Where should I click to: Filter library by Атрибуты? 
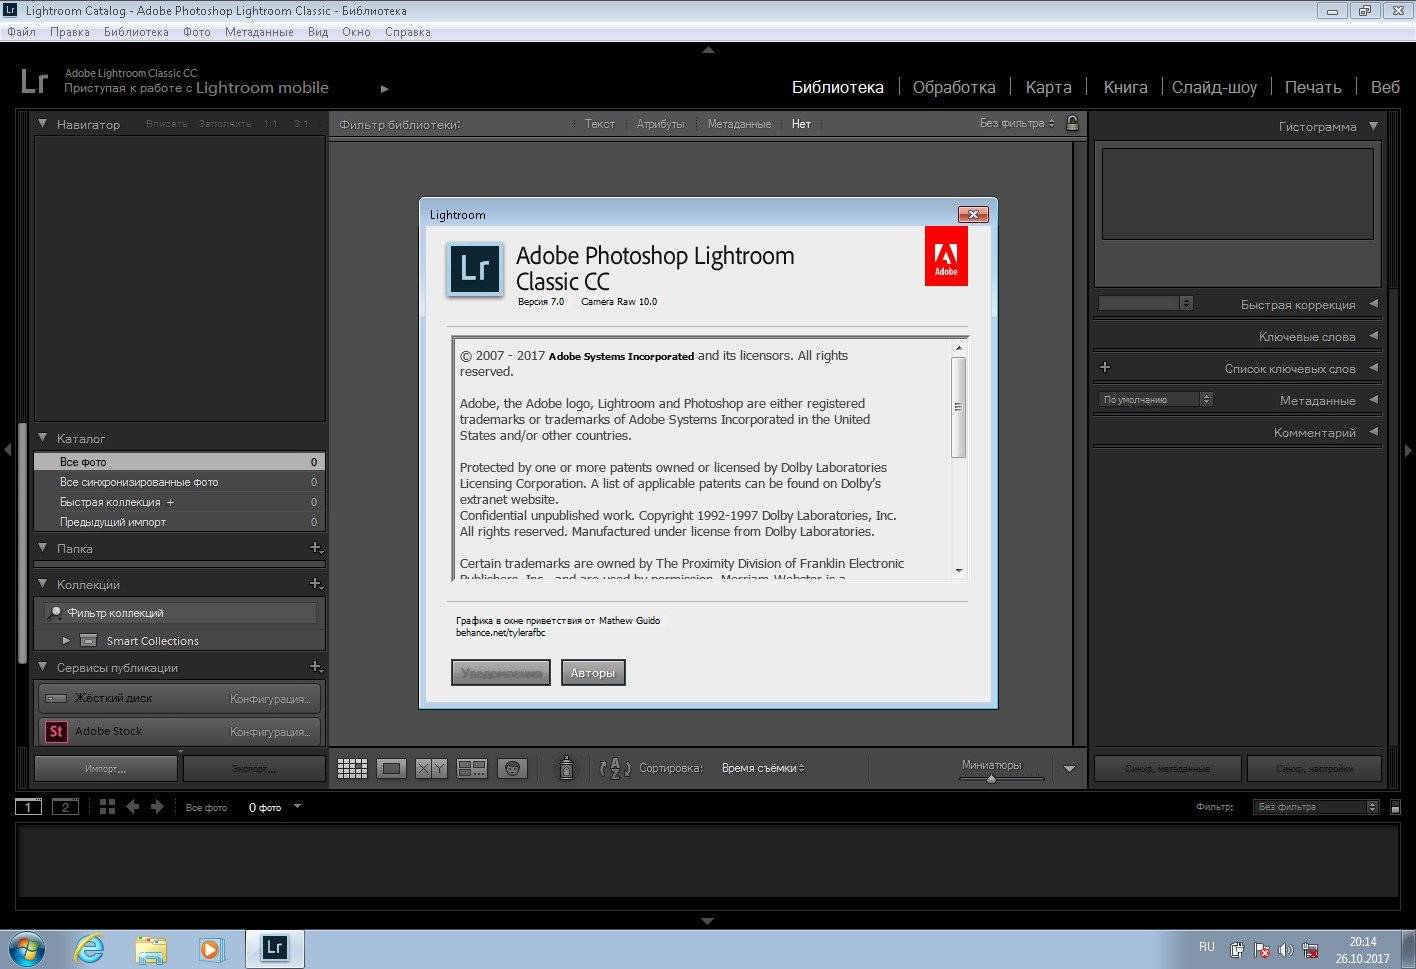[x=660, y=124]
